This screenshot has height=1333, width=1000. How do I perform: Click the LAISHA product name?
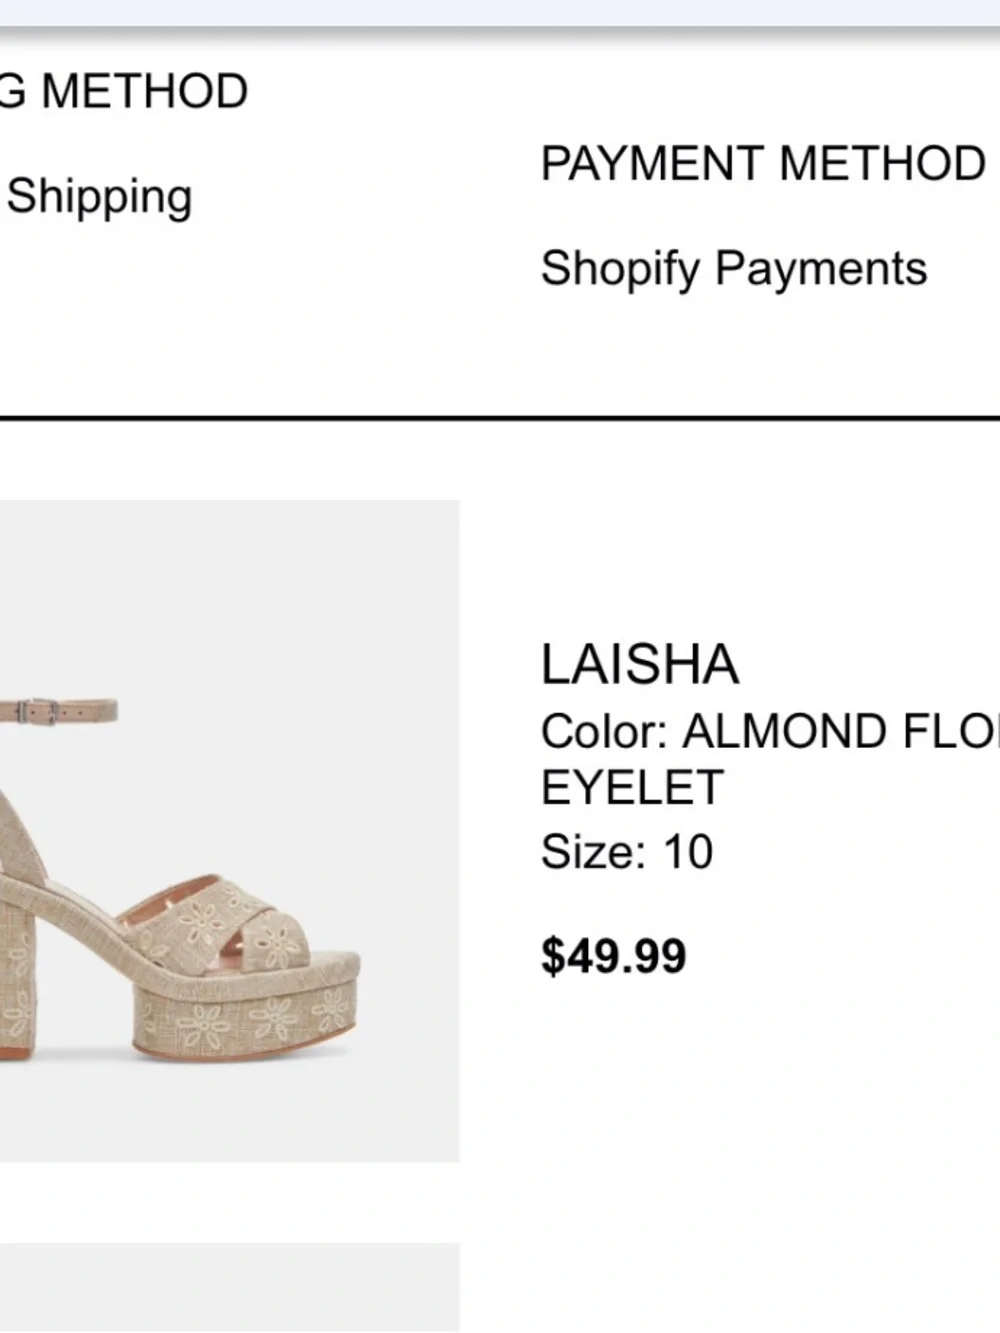[639, 665]
